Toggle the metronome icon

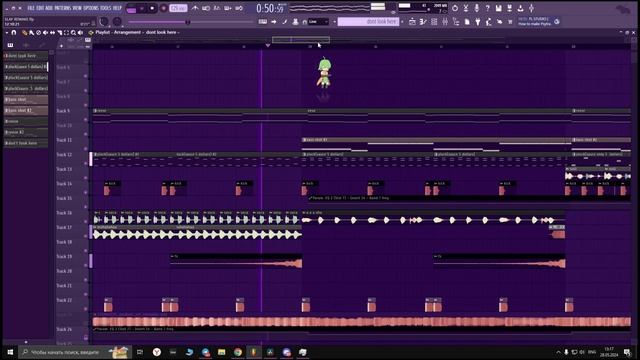click(195, 8)
